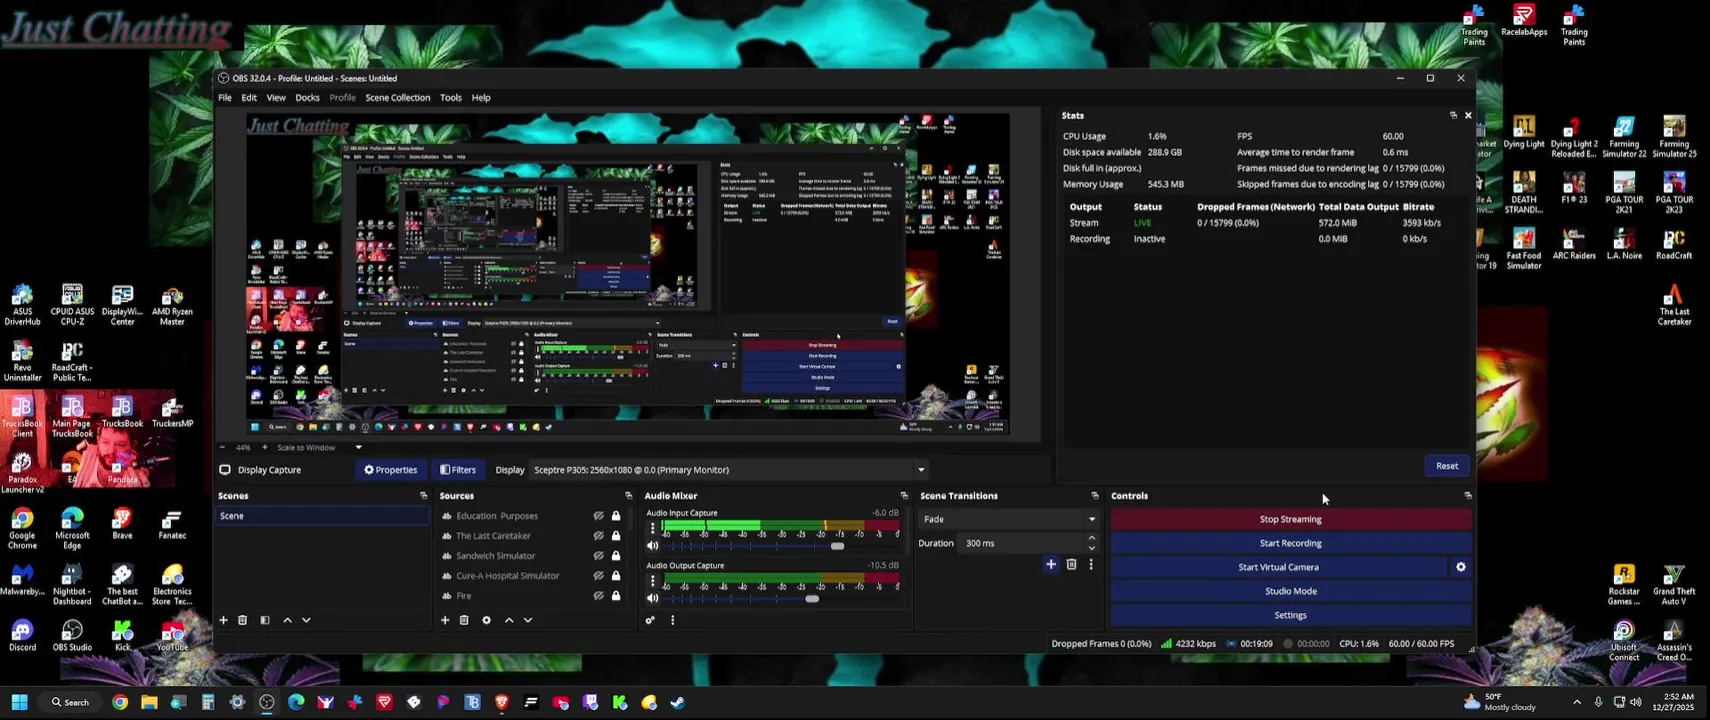The image size is (1710, 720).
Task: Unlock The Last Caretaker source
Action: pos(616,536)
